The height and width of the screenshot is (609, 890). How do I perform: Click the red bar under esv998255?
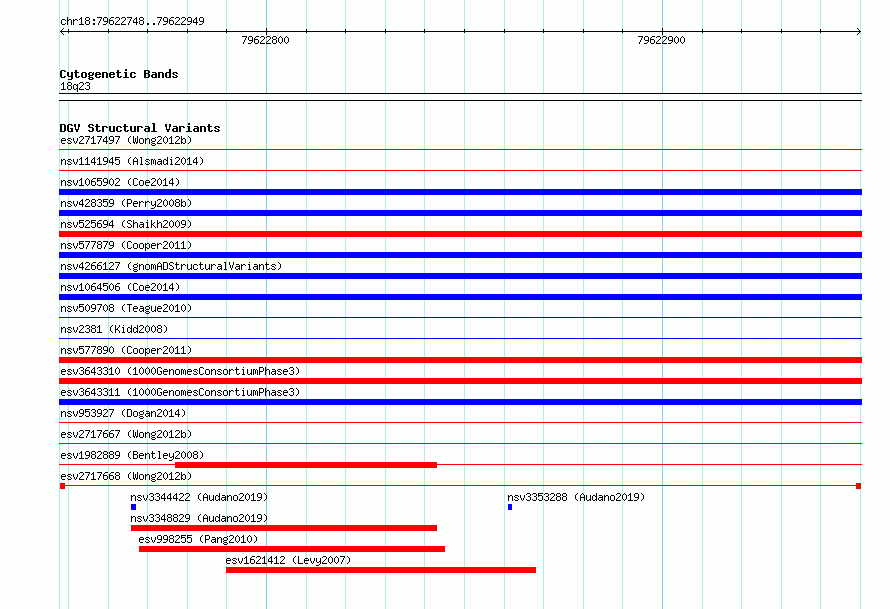pyautogui.click(x=292, y=549)
